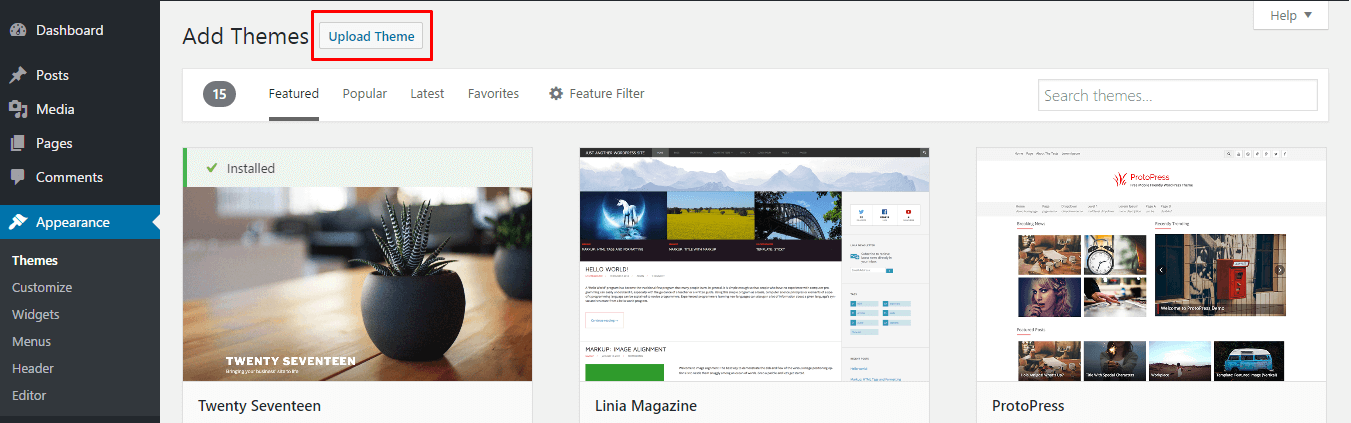Click the Upload Theme button
Viewport: 1351px width, 423px height.
click(371, 36)
